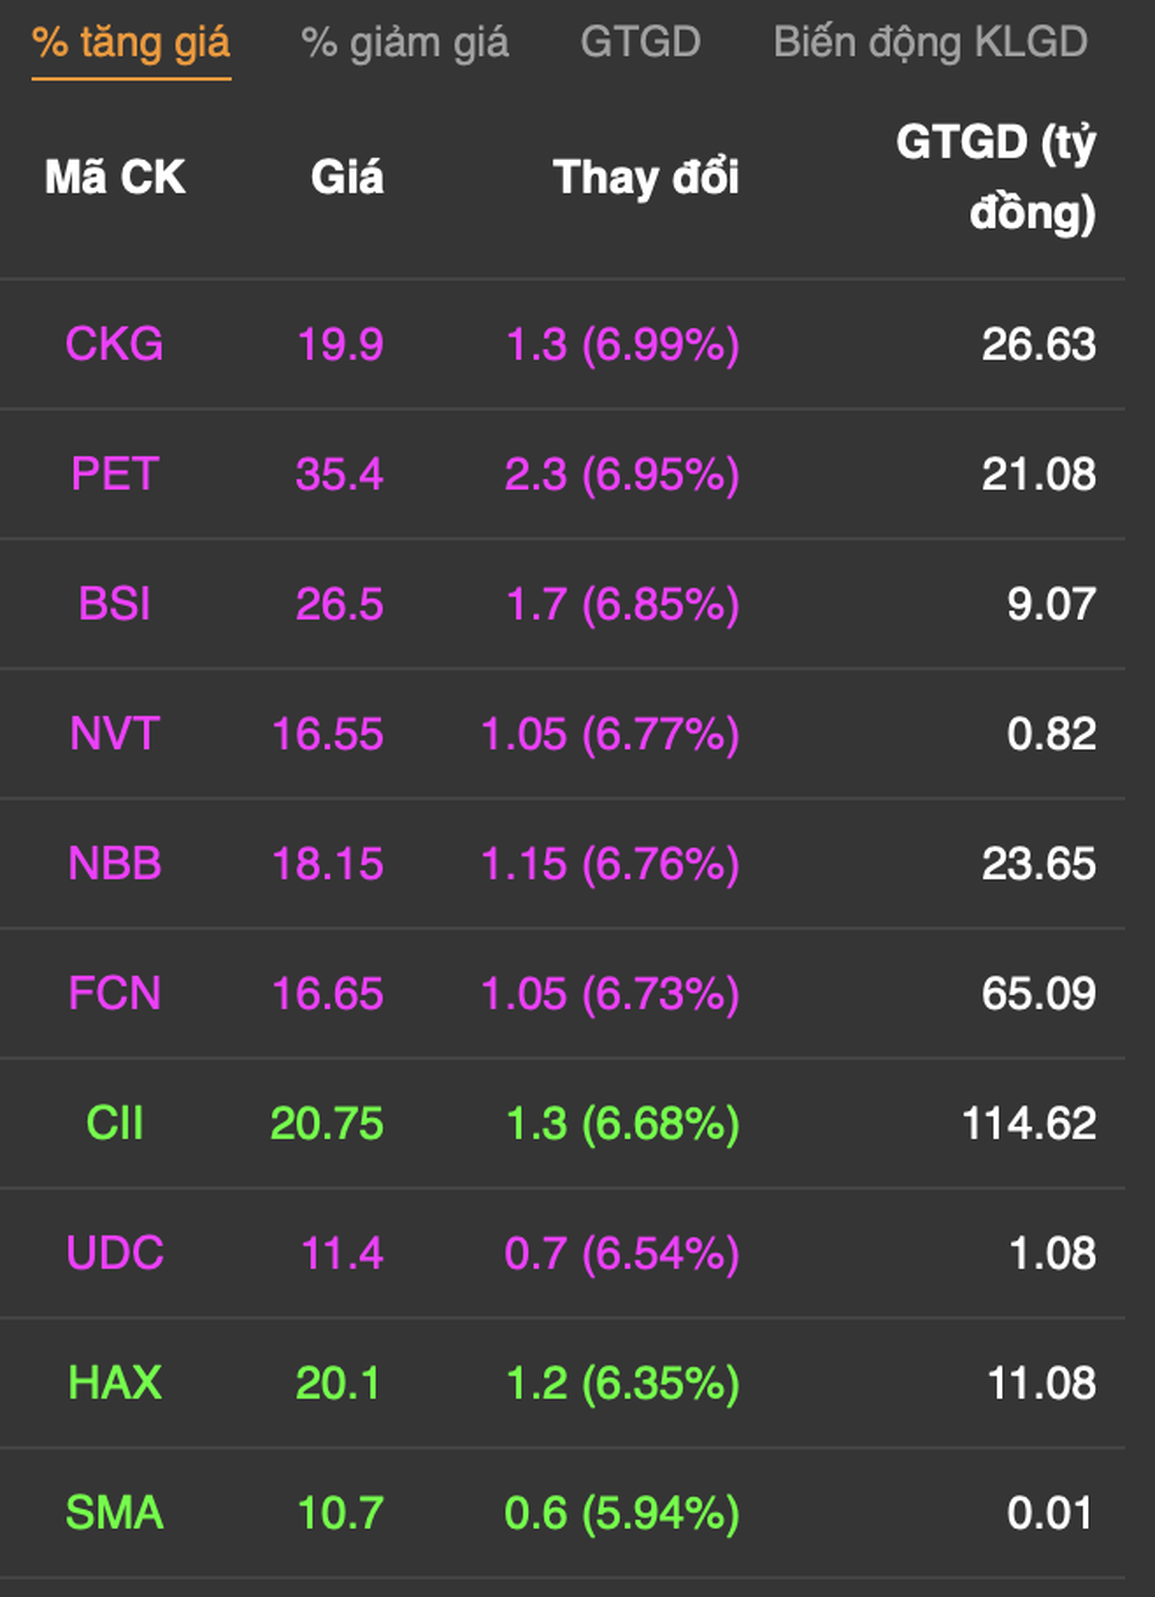Screen dimensions: 1155x1597
Task: Open the % giảm giá tab
Action: pyautogui.click(x=405, y=43)
